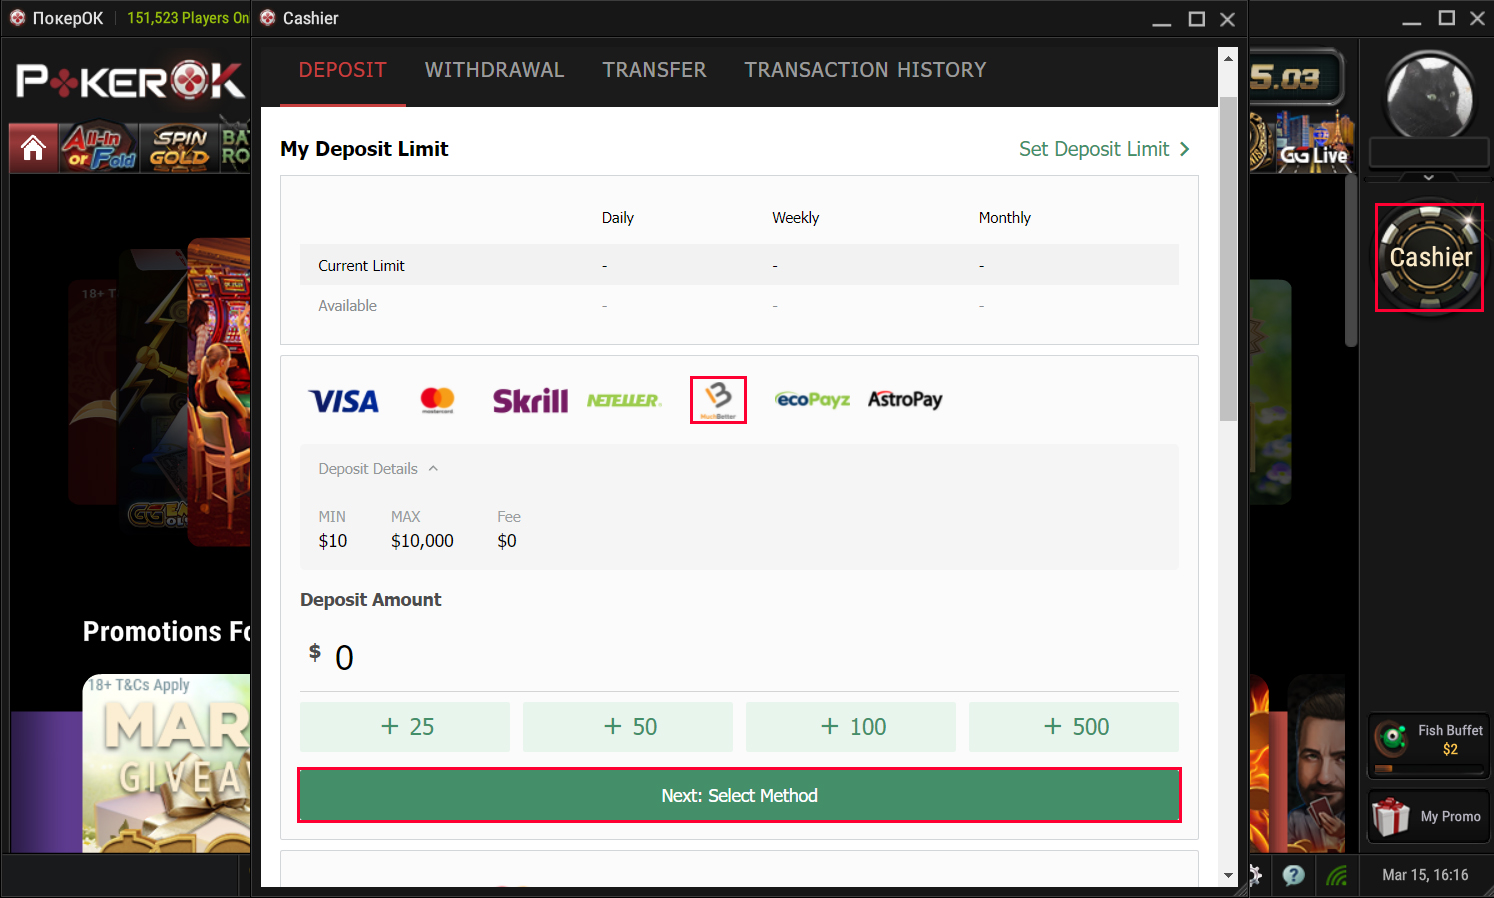Viewport: 1494px width, 898px height.
Task: Choose the Mastercard payment option
Action: [437, 400]
